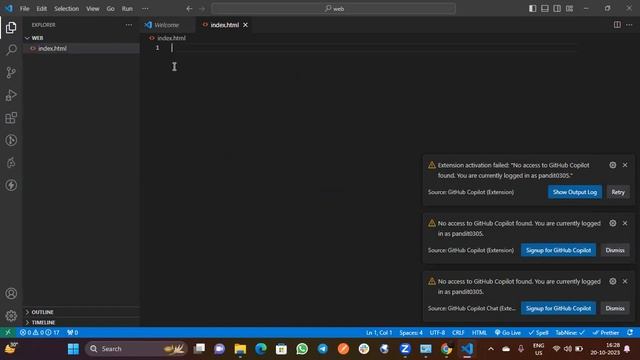Click the command center search box
The width and height of the screenshot is (640, 360).
[333, 9]
